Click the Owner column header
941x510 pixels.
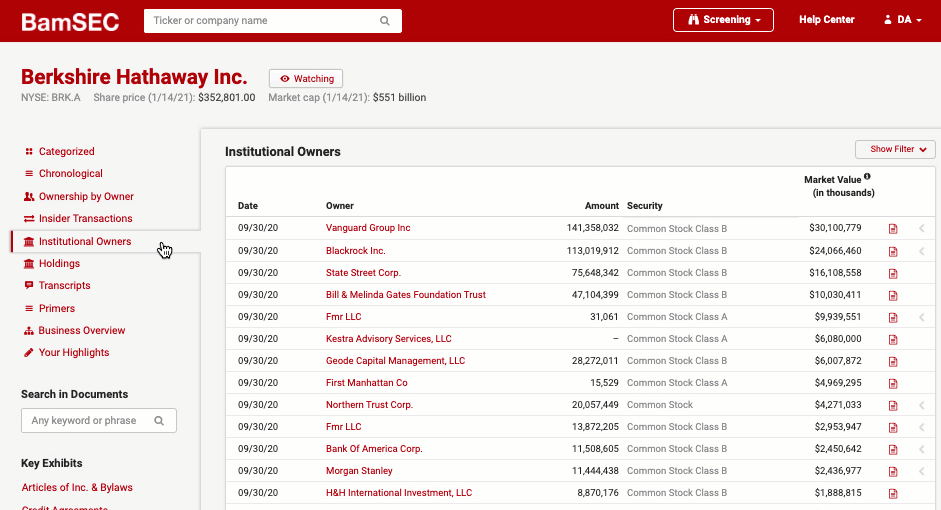340,206
